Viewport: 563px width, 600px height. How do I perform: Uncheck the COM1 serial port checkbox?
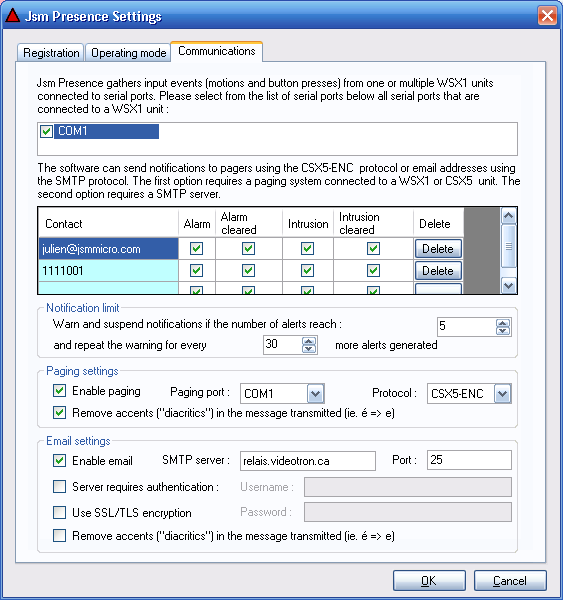[x=46, y=131]
